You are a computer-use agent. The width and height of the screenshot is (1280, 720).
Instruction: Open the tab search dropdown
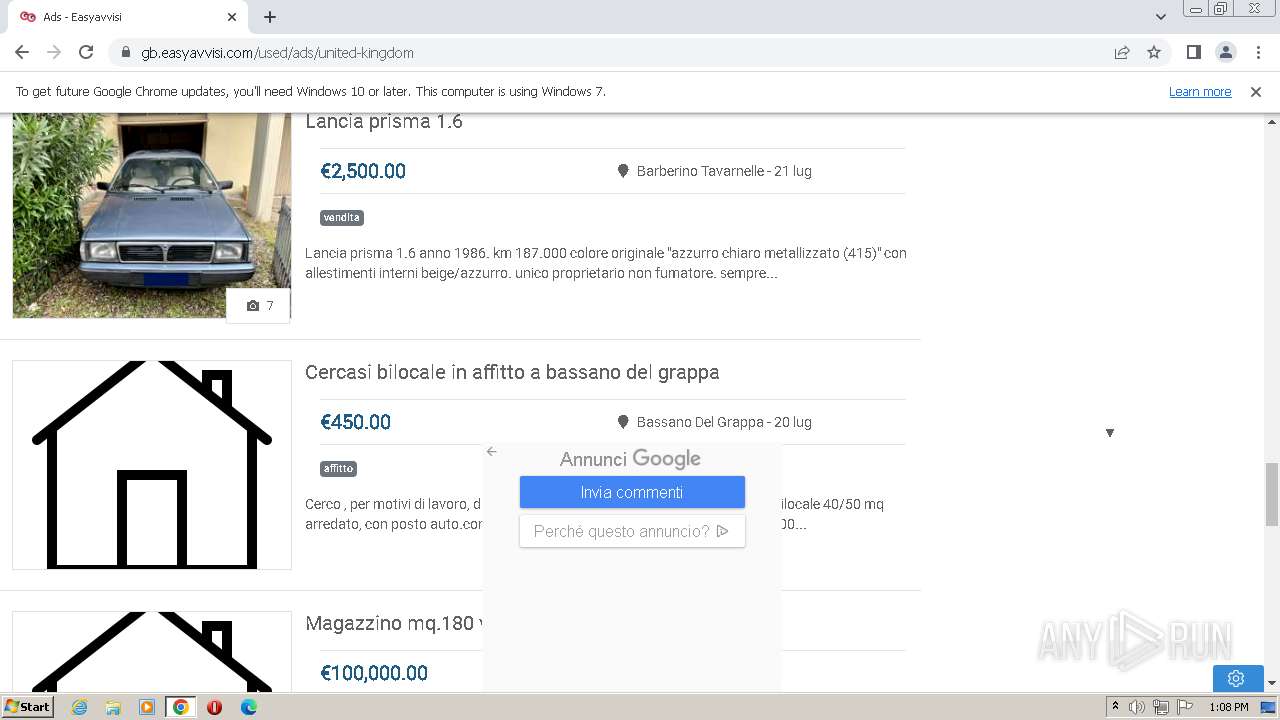click(1161, 17)
